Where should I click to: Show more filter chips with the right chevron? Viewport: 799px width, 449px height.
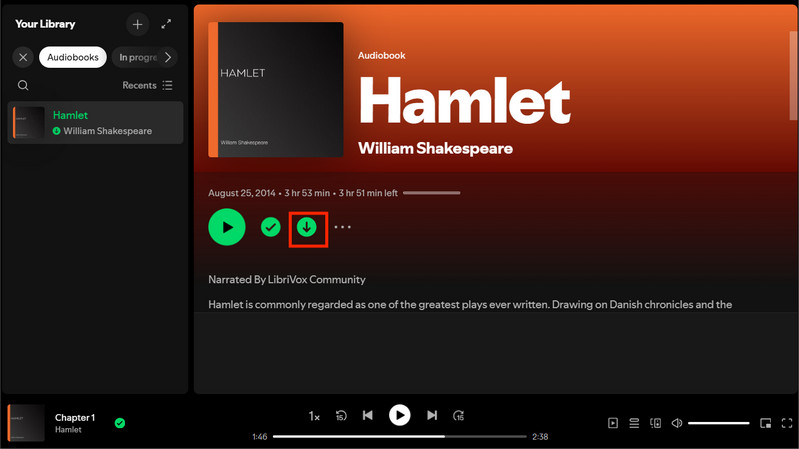tap(168, 57)
